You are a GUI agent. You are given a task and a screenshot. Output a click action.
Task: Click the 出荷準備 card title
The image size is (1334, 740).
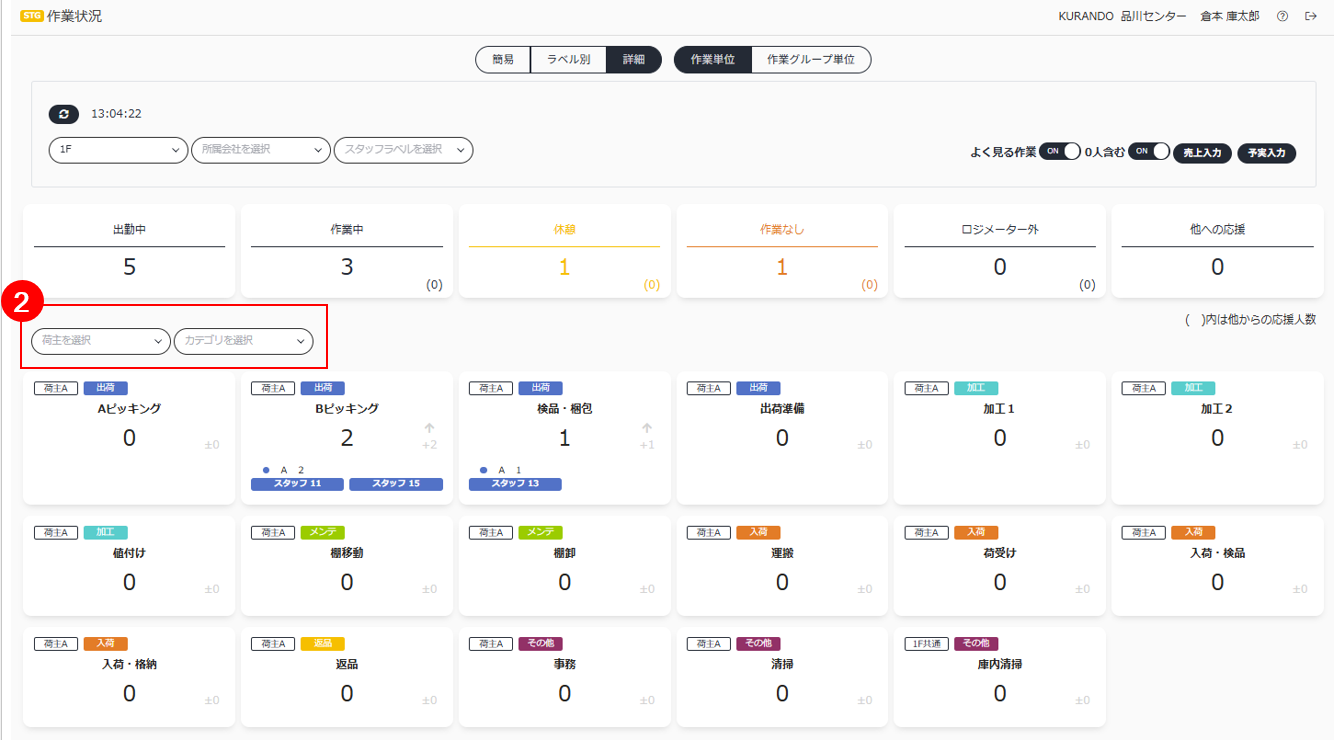coord(782,409)
